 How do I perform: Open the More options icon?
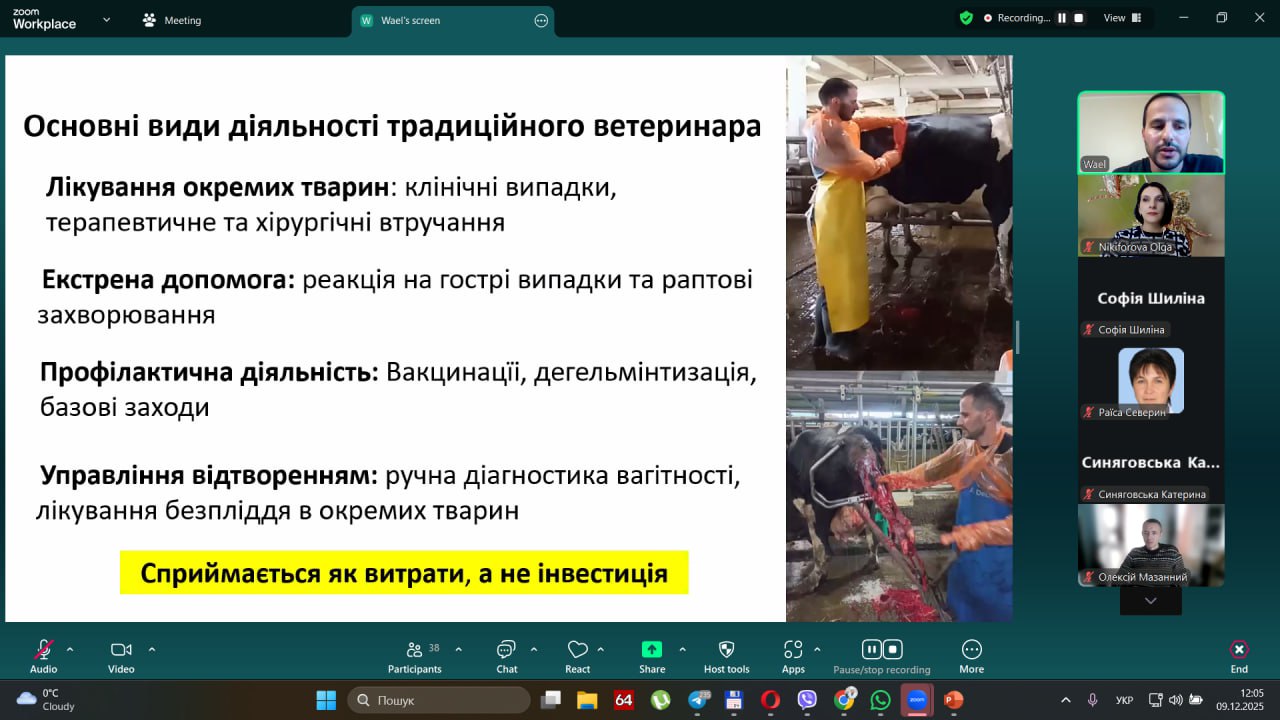click(x=971, y=650)
